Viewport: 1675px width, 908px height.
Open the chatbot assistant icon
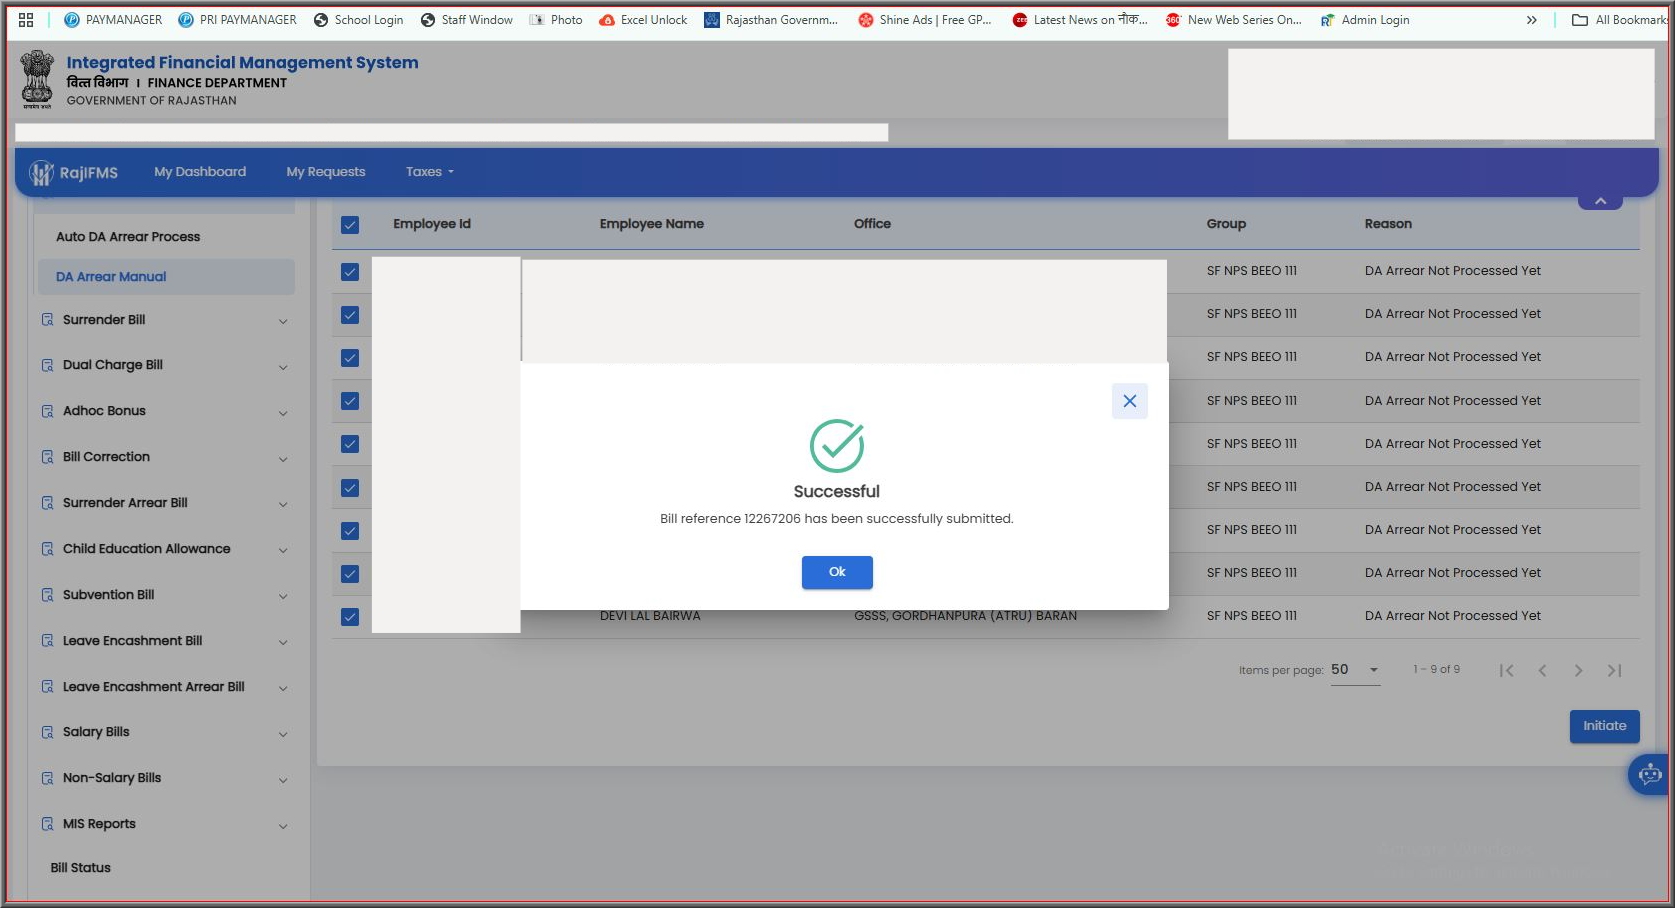1650,774
